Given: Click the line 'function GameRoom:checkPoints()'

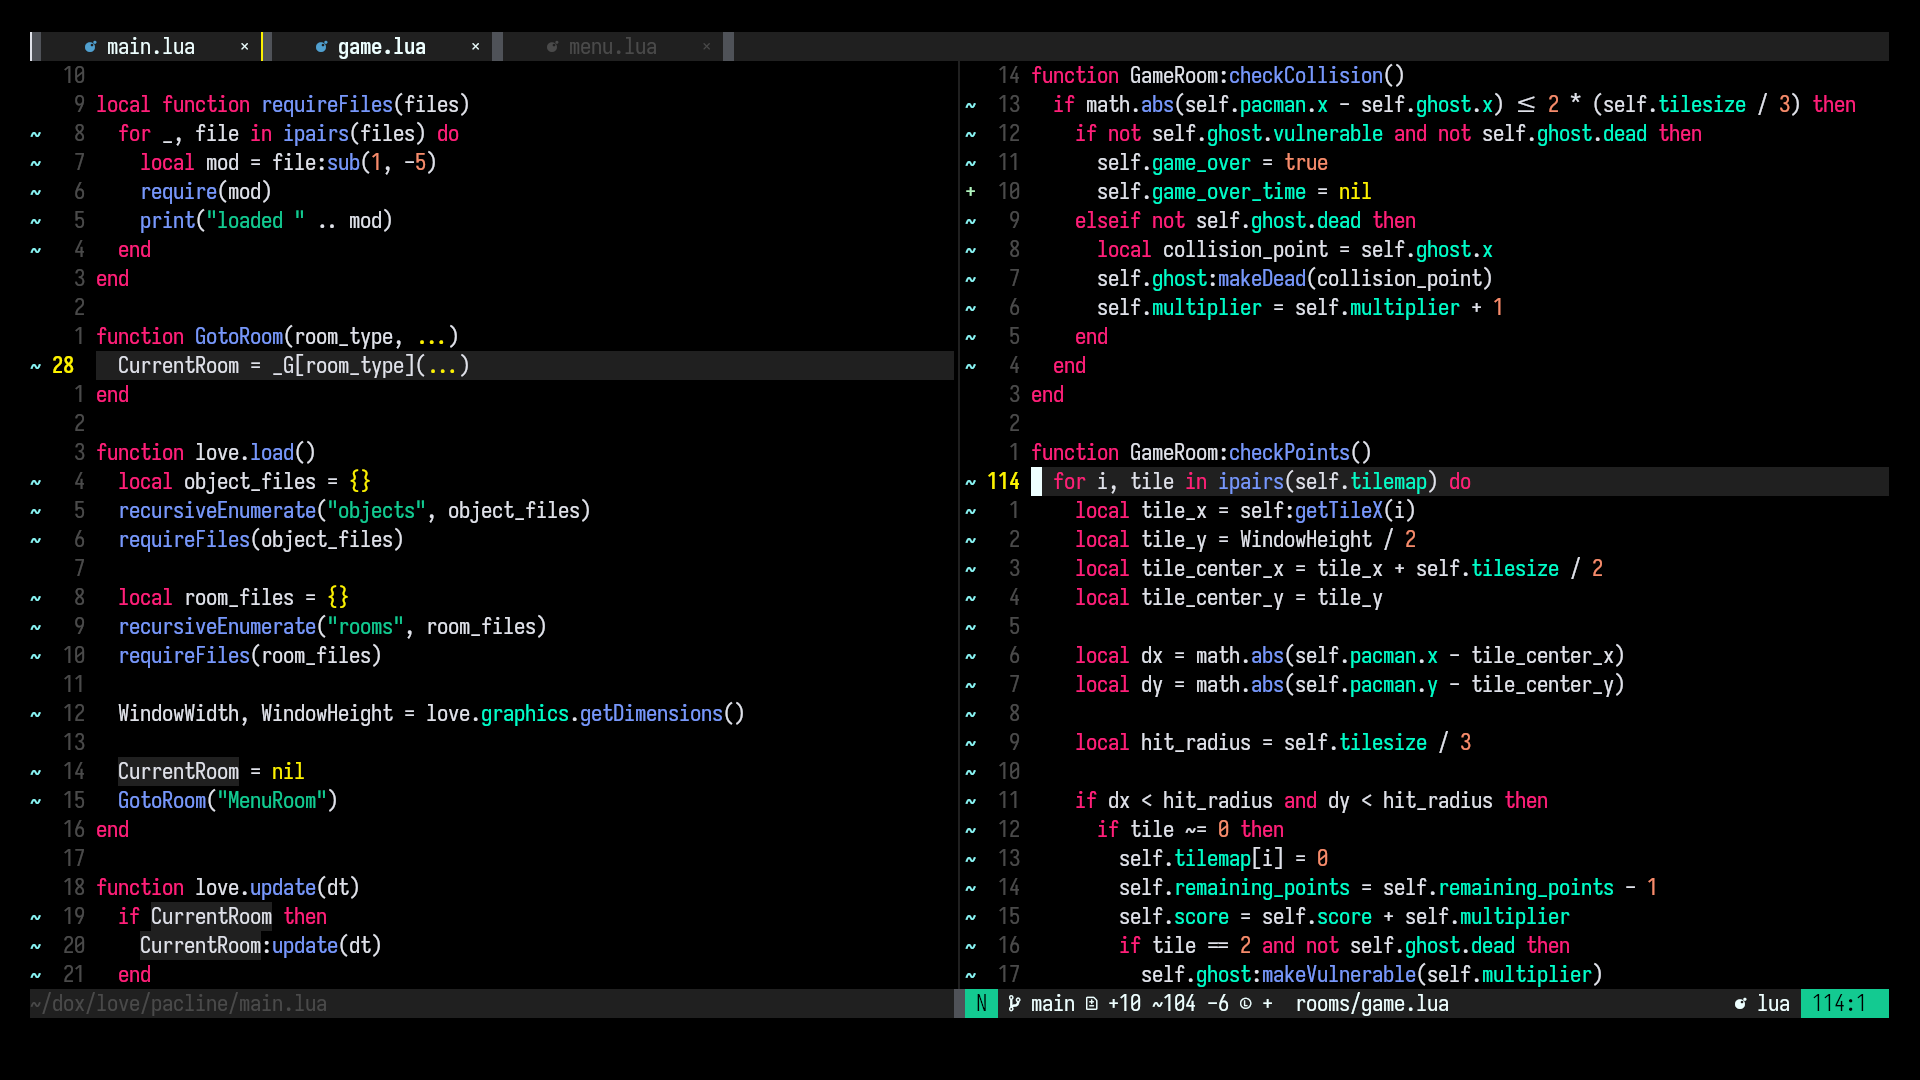Looking at the screenshot, I should [x=1202, y=453].
